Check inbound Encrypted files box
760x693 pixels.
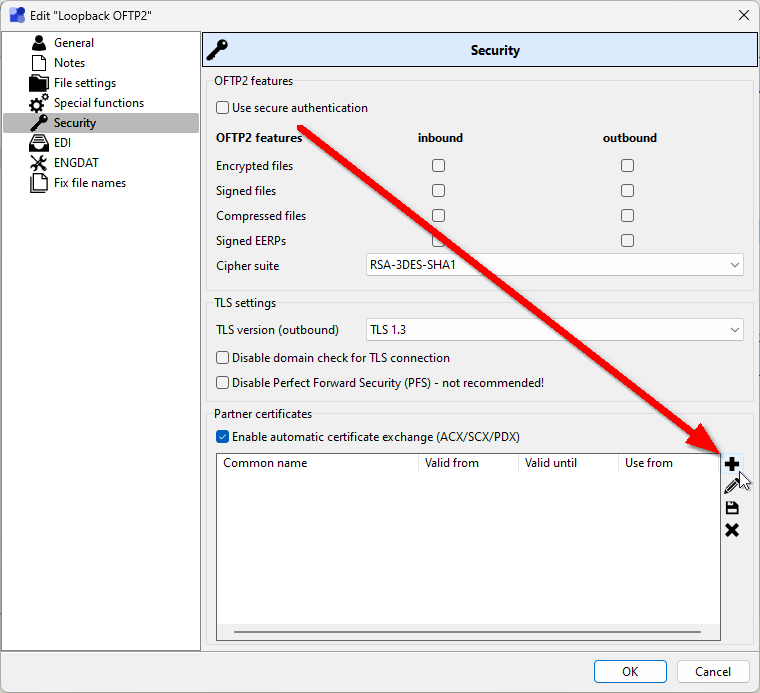pyautogui.click(x=438, y=166)
